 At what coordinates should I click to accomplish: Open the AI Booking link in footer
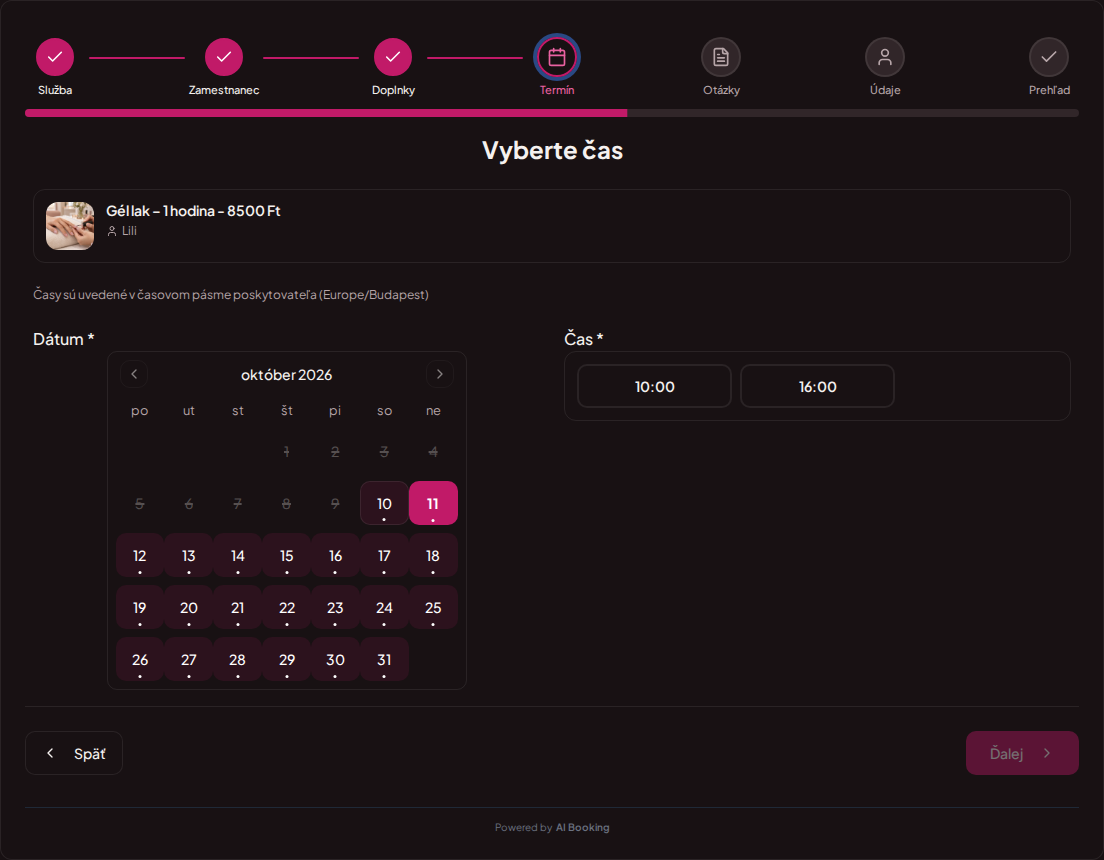(582, 828)
